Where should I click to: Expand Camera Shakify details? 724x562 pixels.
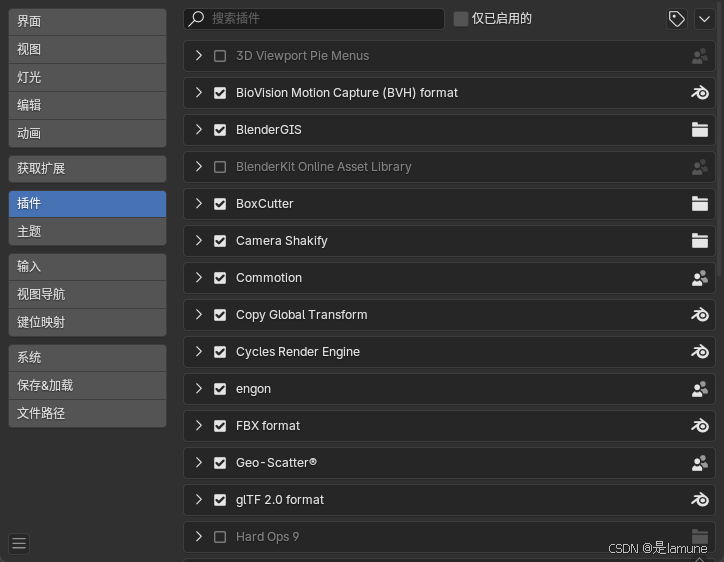(199, 241)
